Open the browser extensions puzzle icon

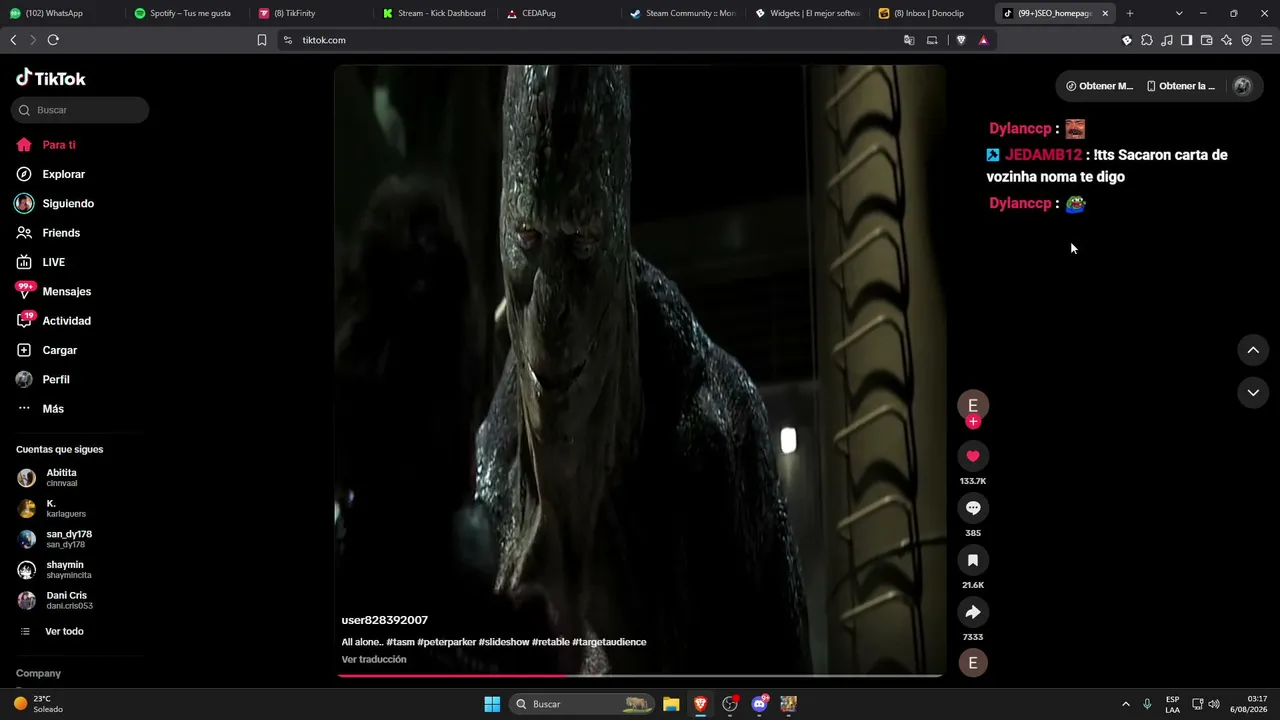[1147, 40]
